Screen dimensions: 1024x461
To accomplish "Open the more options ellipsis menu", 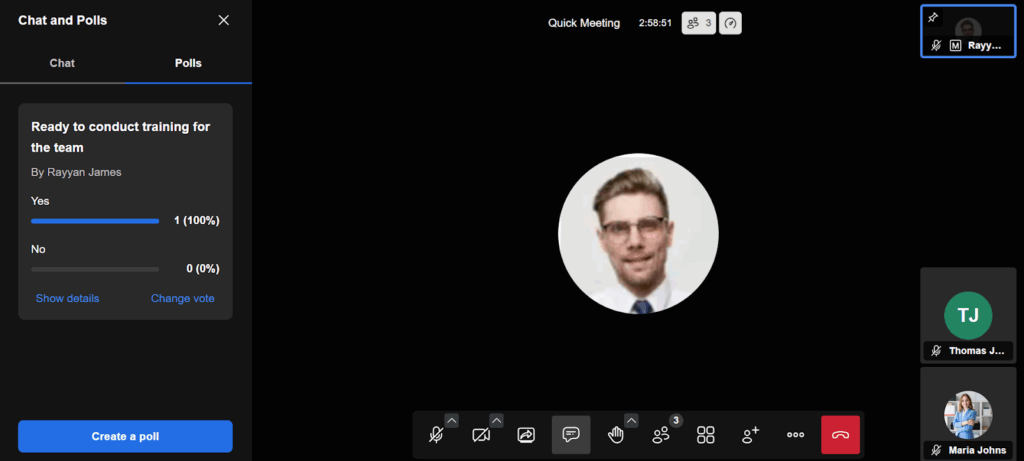I will coord(795,435).
